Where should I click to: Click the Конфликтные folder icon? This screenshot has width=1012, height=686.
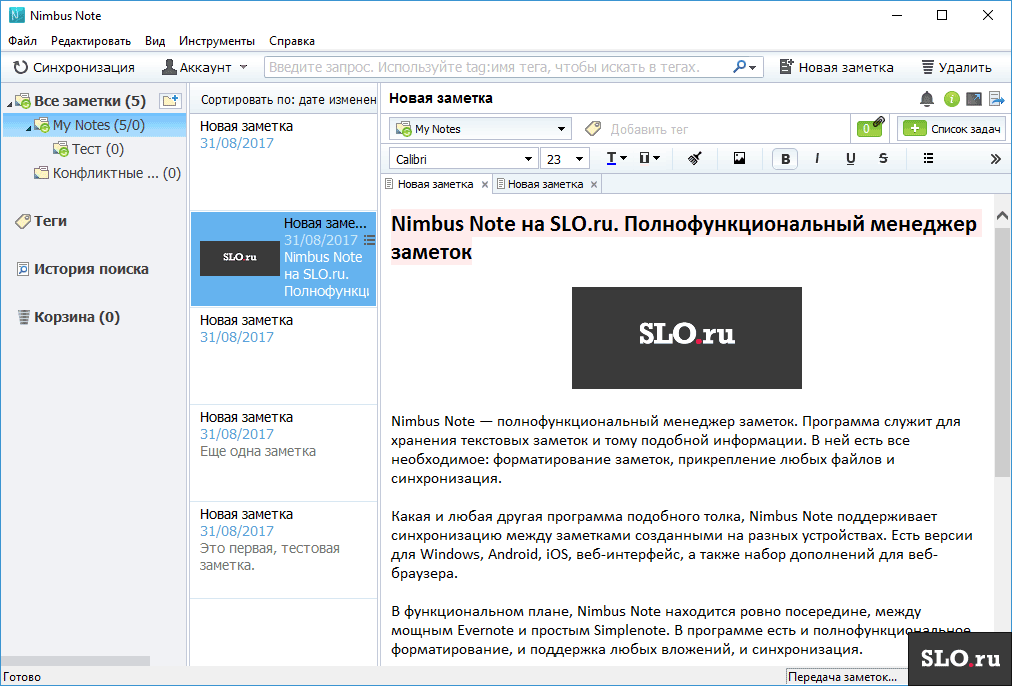41,173
